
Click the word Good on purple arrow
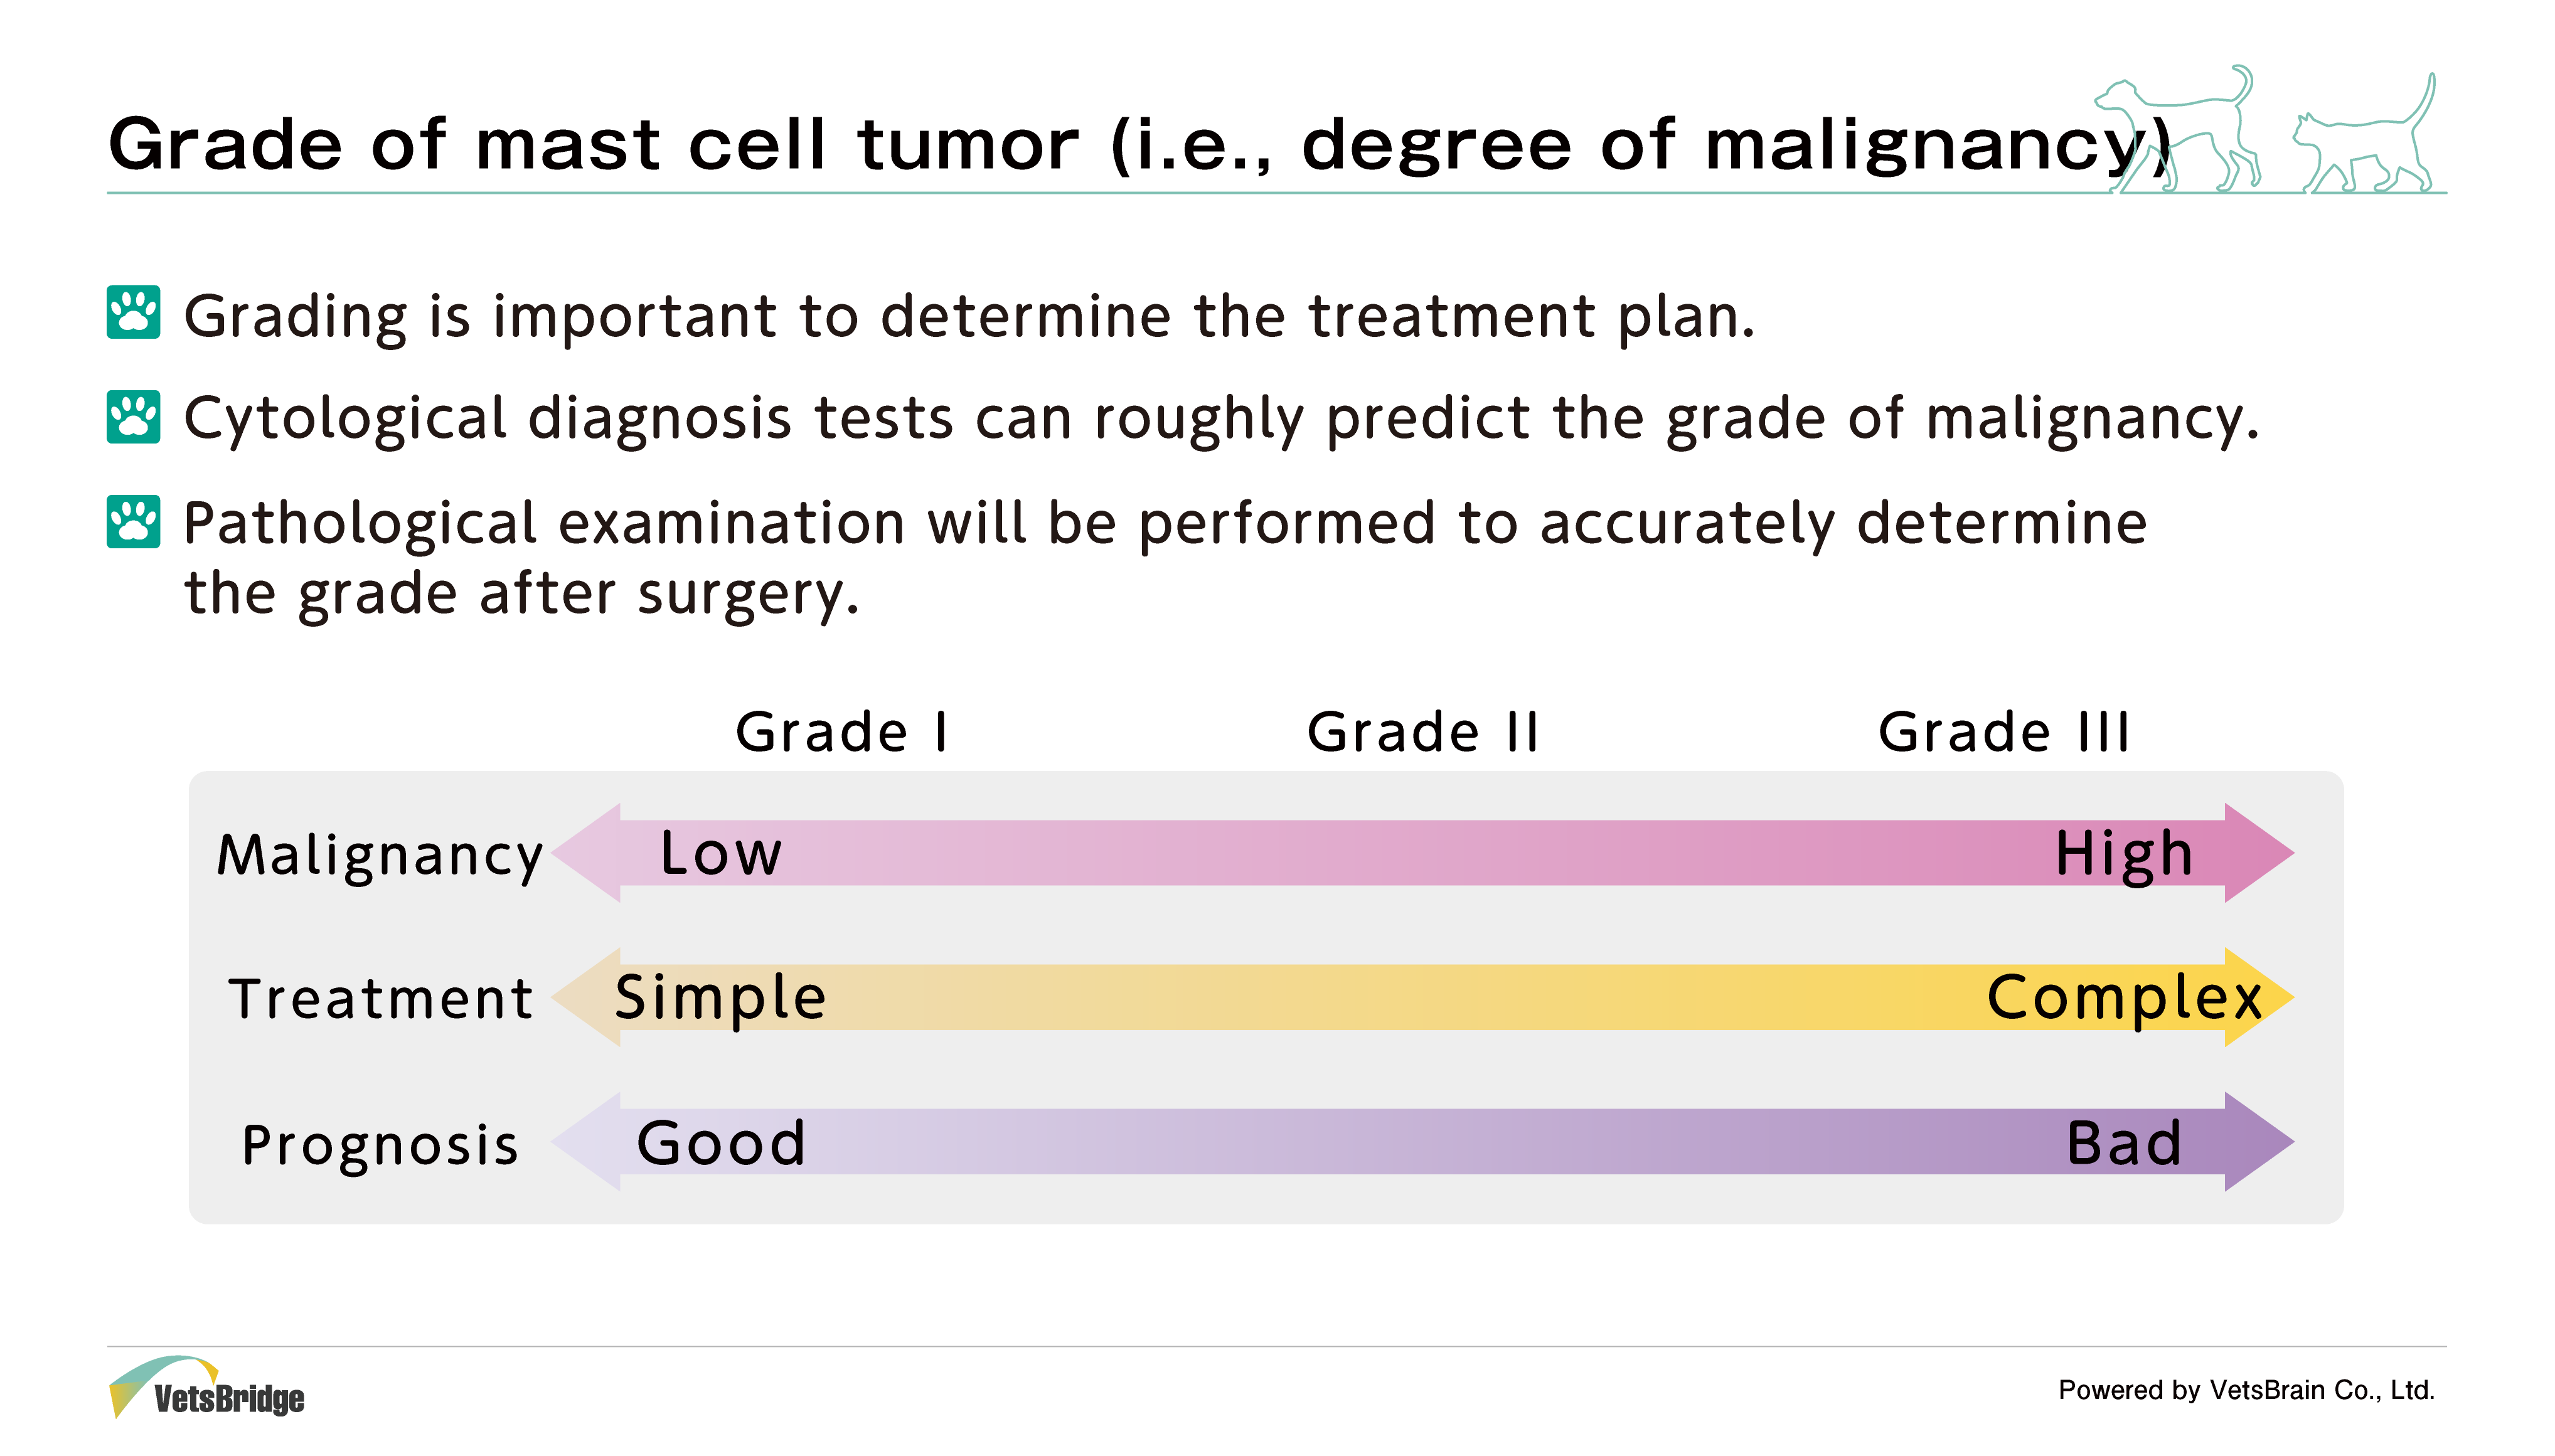(720, 1143)
